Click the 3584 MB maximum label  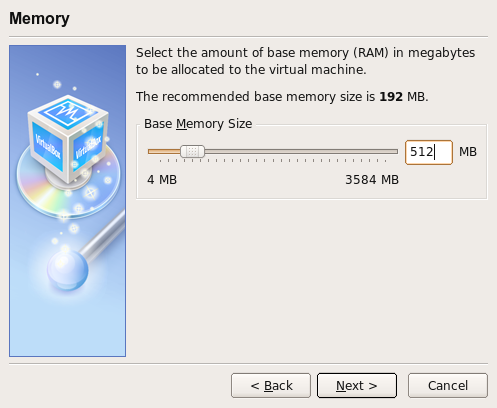(372, 180)
